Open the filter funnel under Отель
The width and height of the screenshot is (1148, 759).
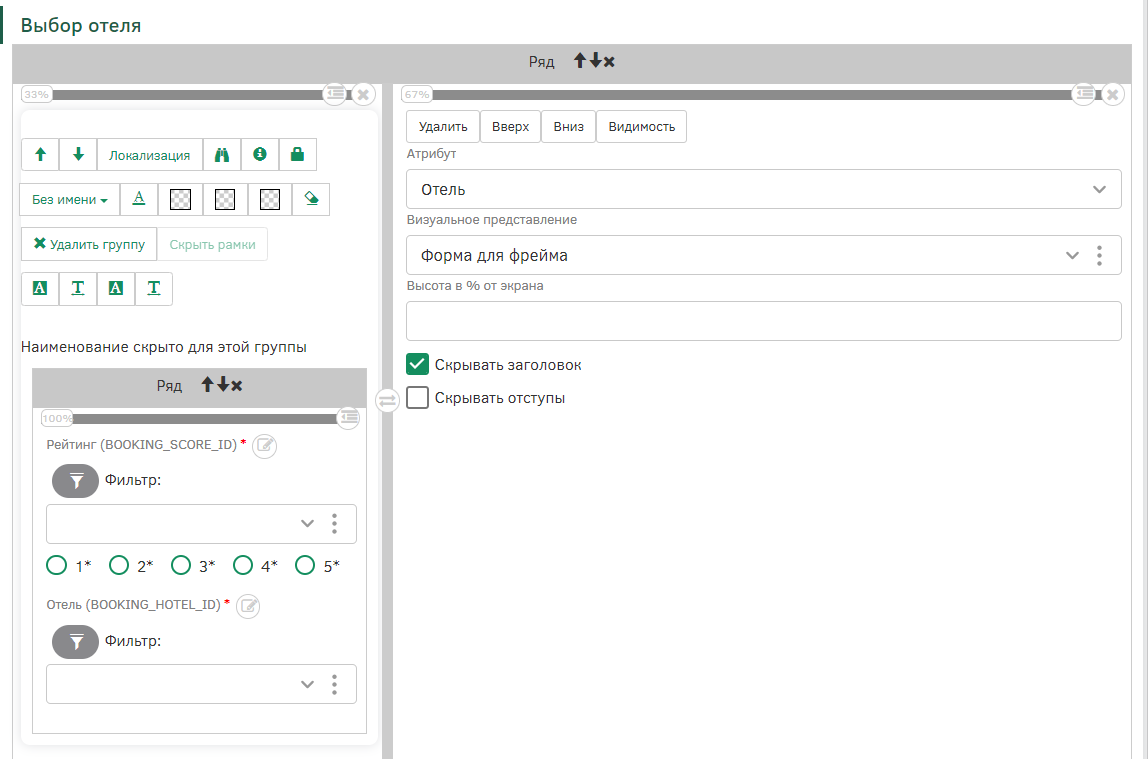pos(75,642)
